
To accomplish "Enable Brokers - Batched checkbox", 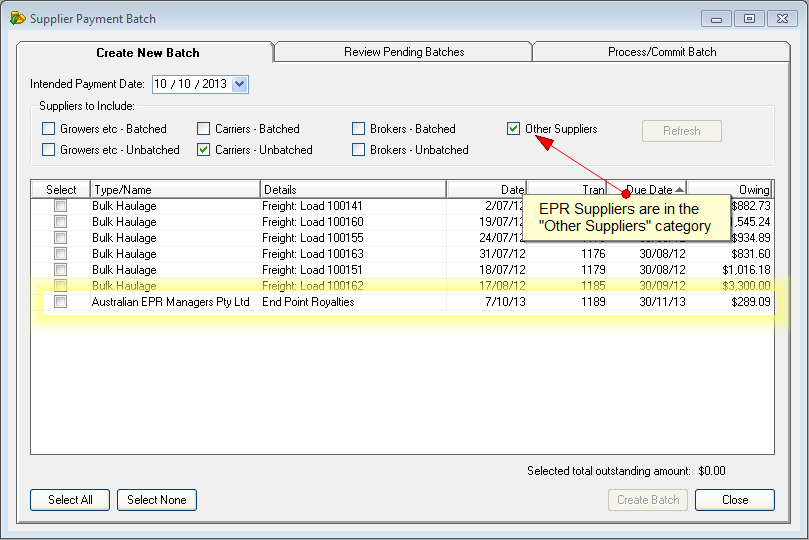I will point(359,129).
